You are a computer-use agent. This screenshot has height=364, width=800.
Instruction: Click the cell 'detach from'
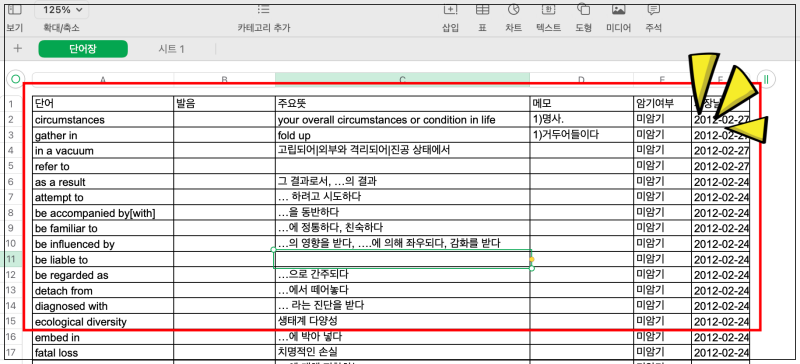click(103, 290)
